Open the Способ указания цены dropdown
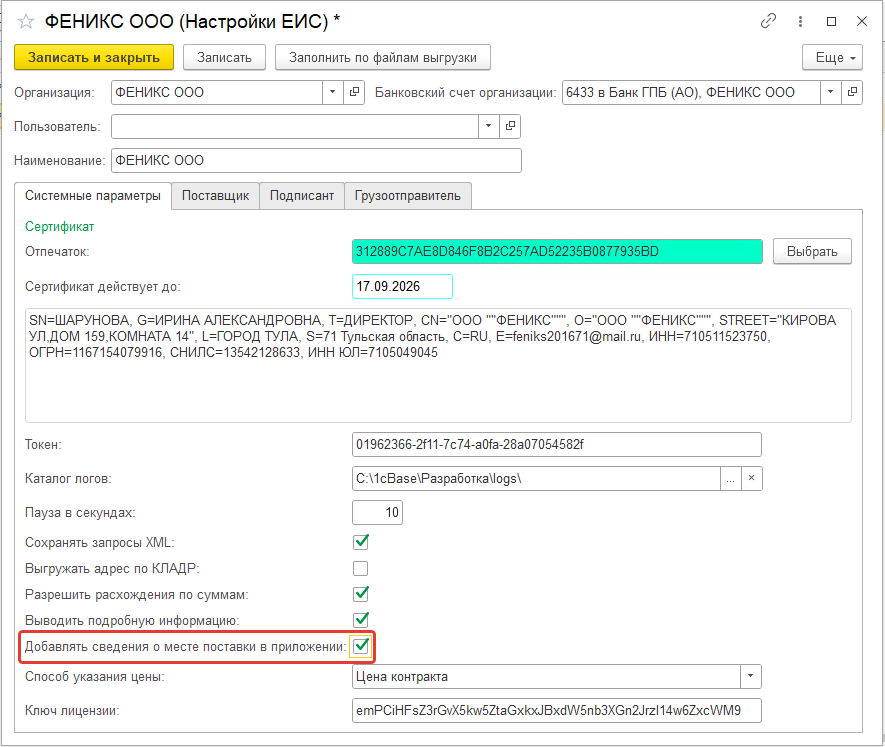 751,676
